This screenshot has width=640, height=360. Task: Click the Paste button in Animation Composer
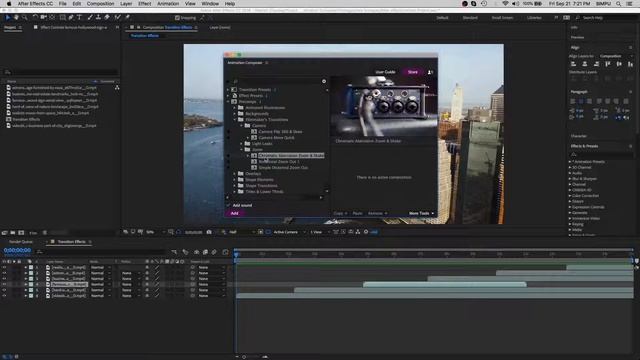[x=357, y=213]
